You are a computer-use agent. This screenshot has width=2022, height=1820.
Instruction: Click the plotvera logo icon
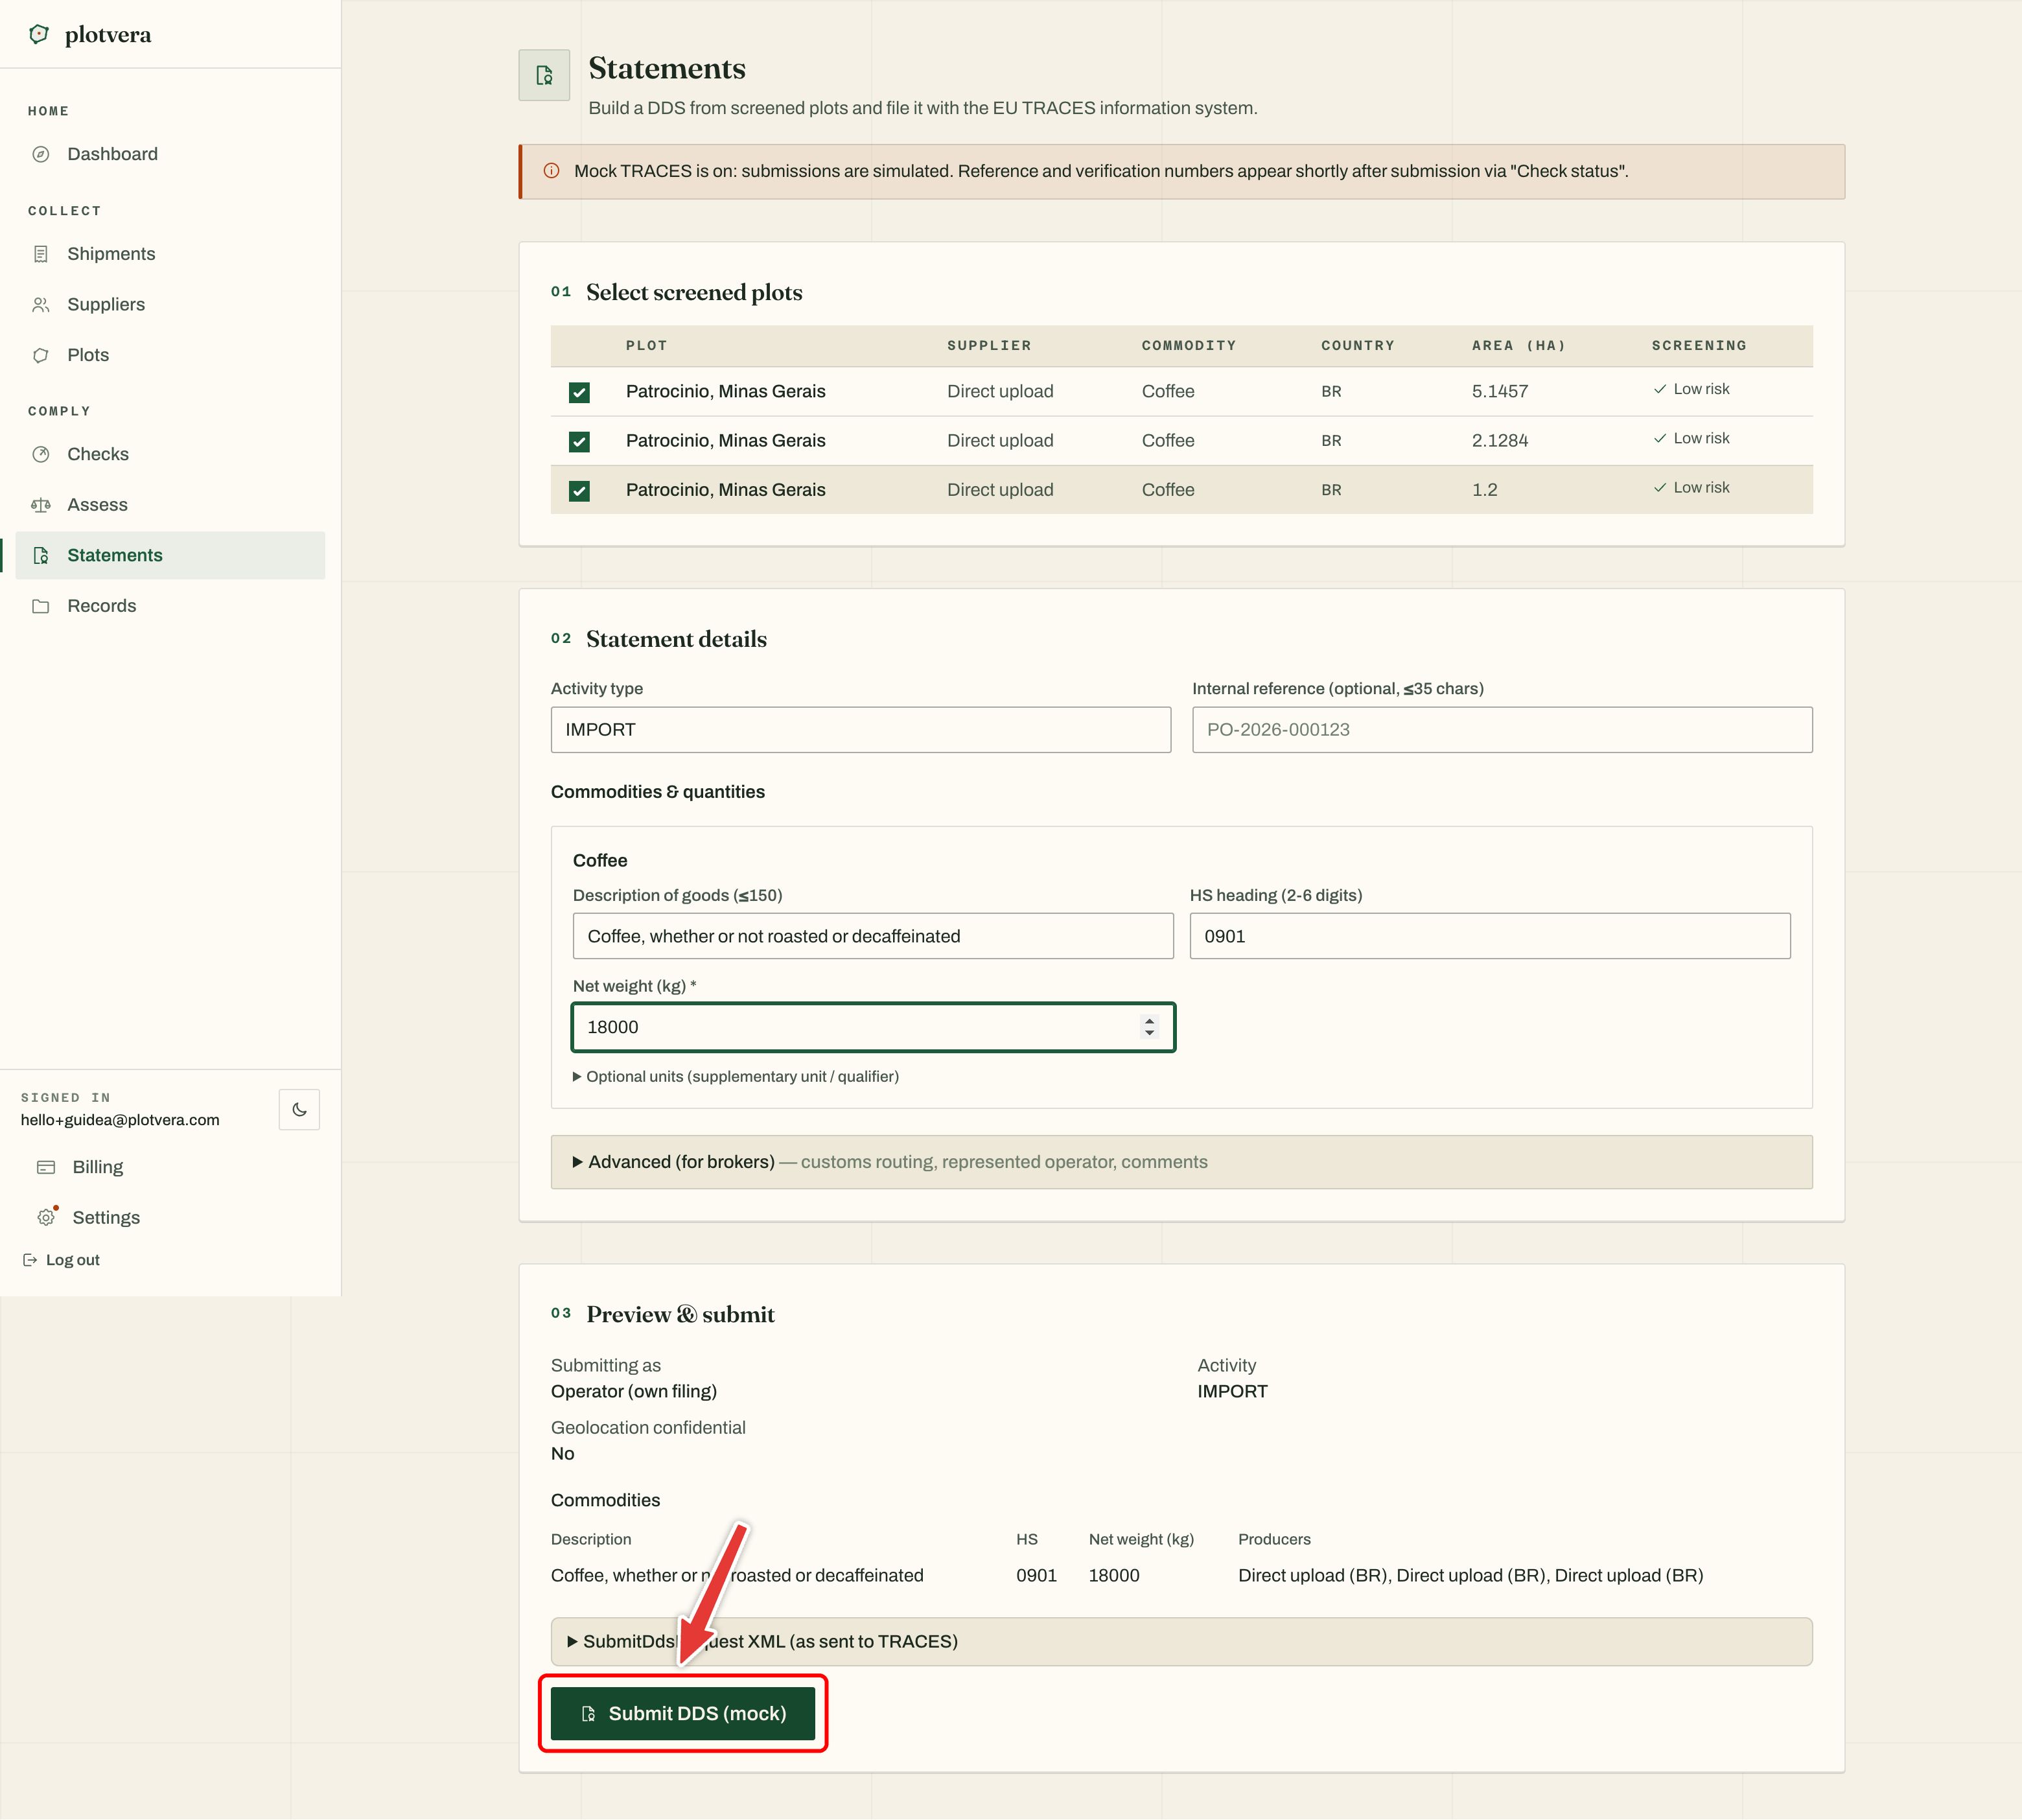(38, 34)
